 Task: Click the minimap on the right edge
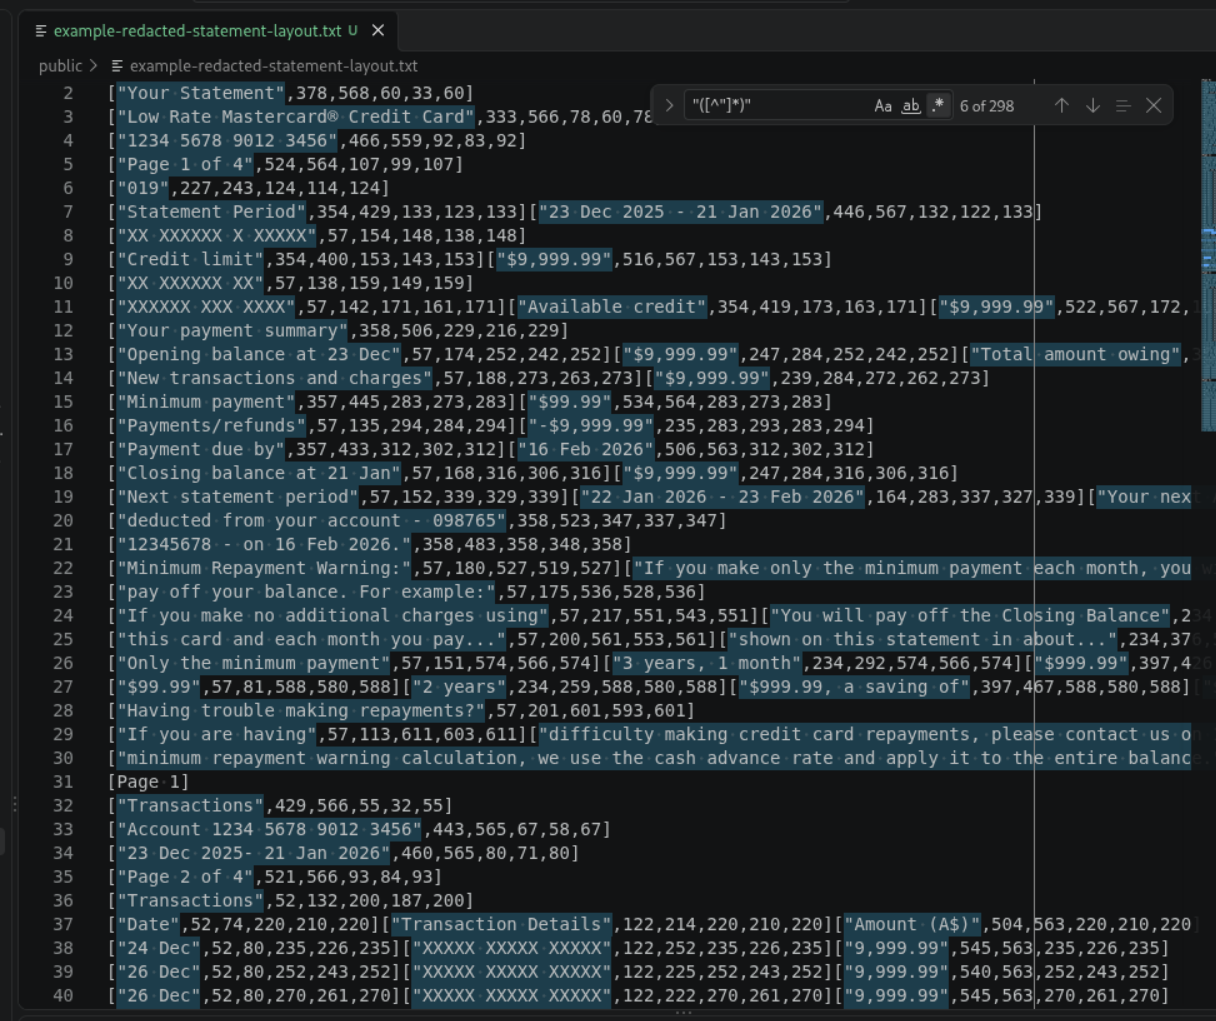point(1208,255)
